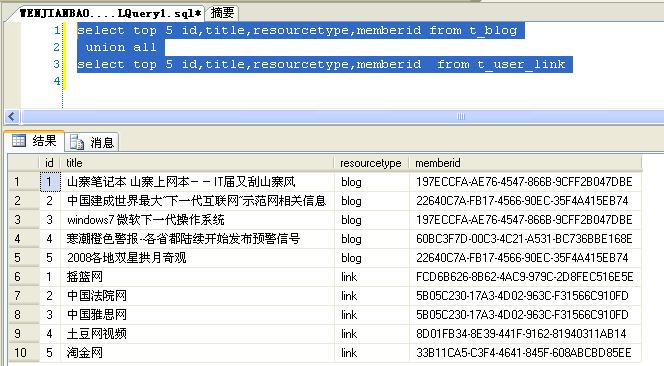Image resolution: width=664 pixels, height=366 pixels.
Task: Open the 消息 messages tab
Action: pos(92,142)
